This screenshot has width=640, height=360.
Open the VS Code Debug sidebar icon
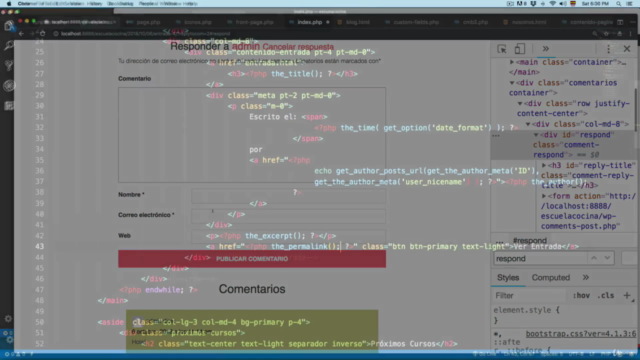point(8,86)
